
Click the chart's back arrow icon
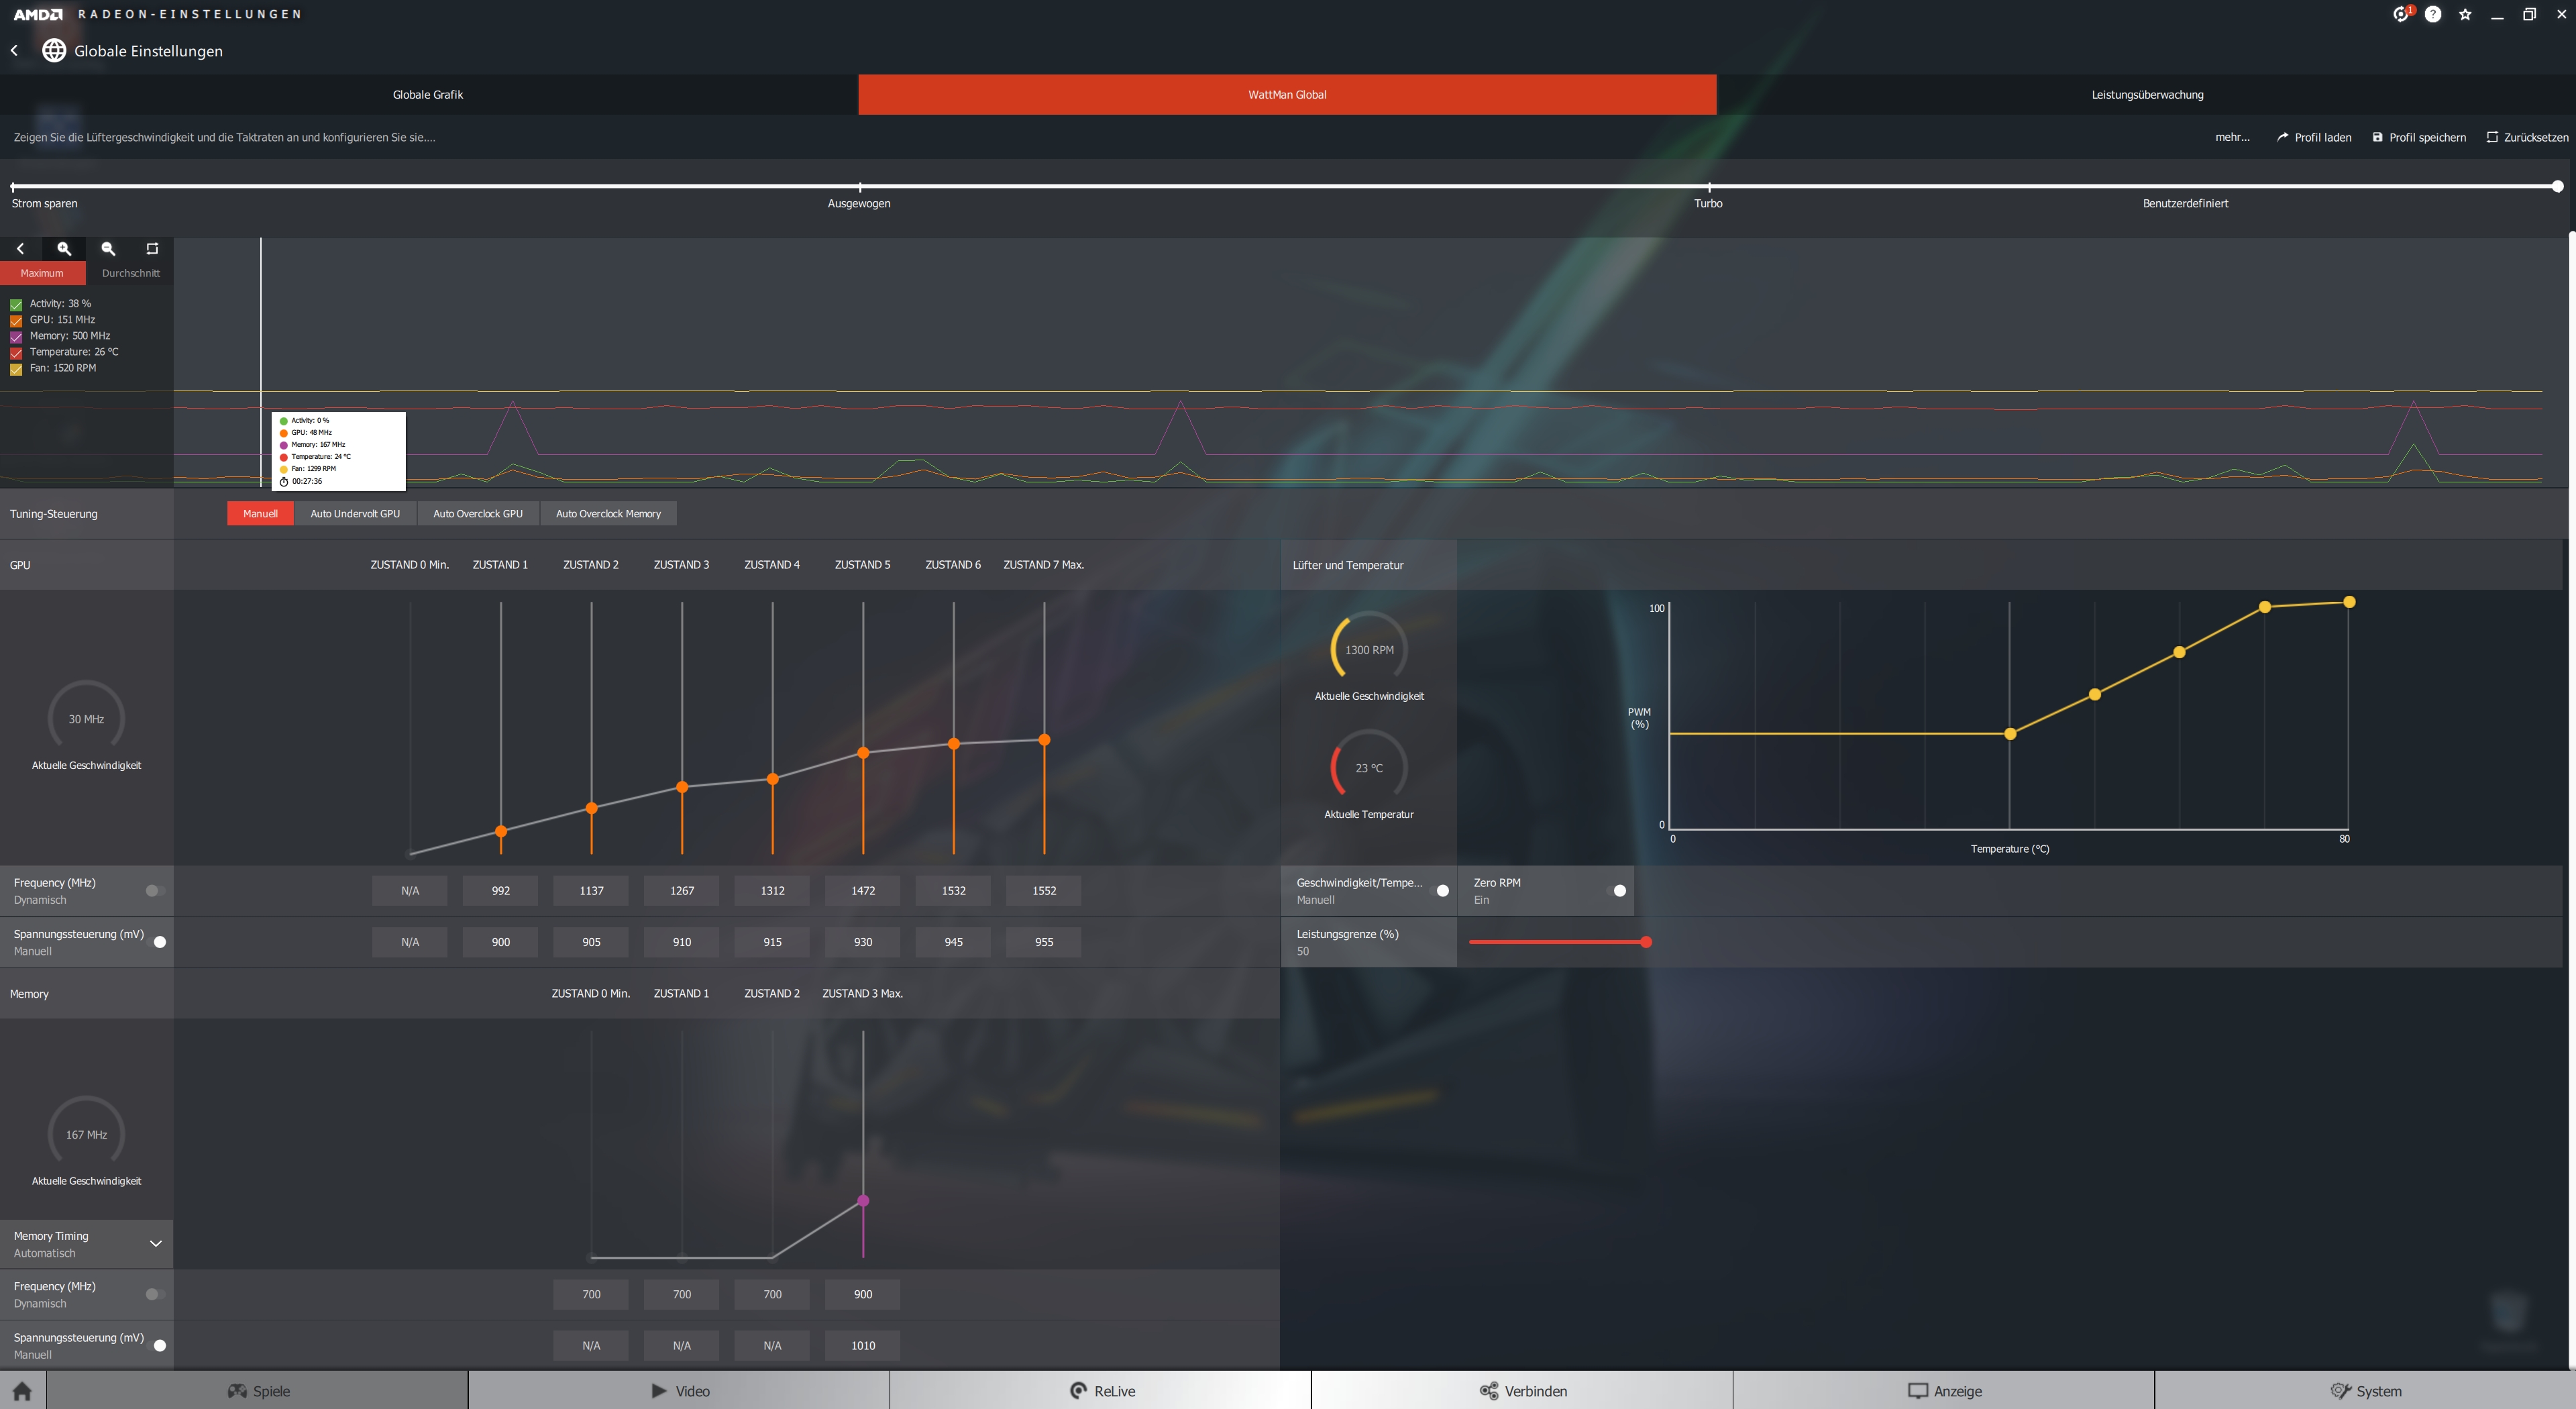pyautogui.click(x=20, y=248)
